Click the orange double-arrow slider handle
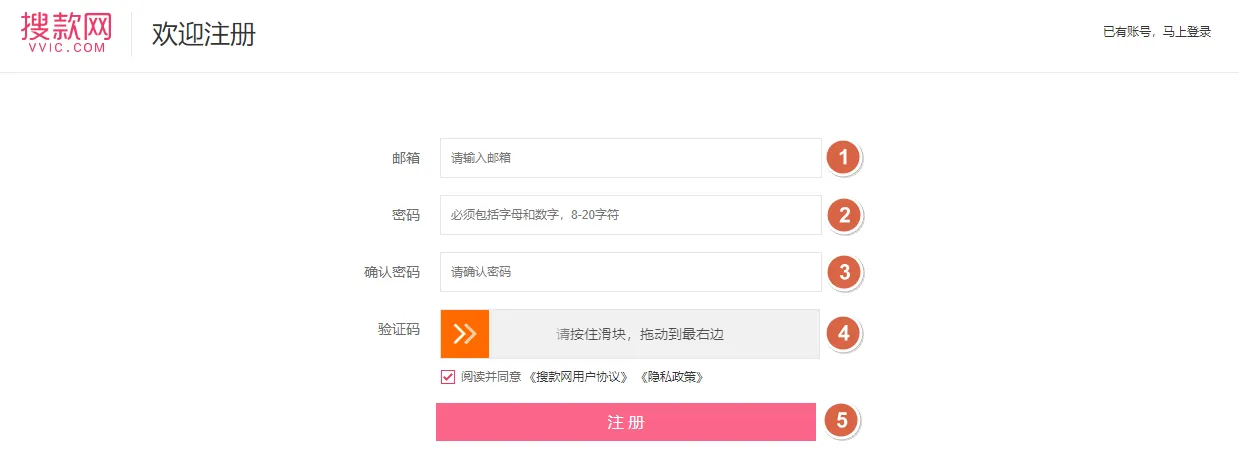 465,334
